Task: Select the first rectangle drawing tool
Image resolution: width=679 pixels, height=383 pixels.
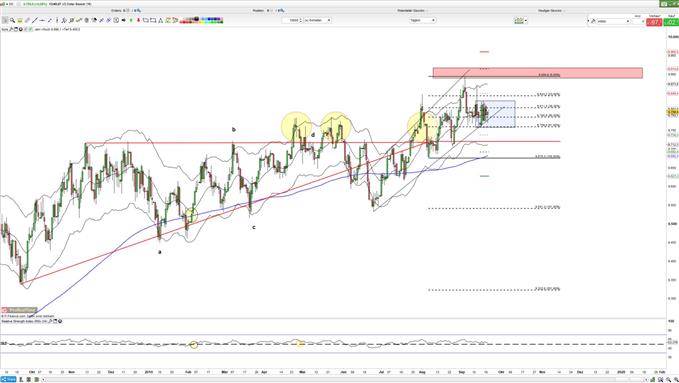Action: (146, 20)
